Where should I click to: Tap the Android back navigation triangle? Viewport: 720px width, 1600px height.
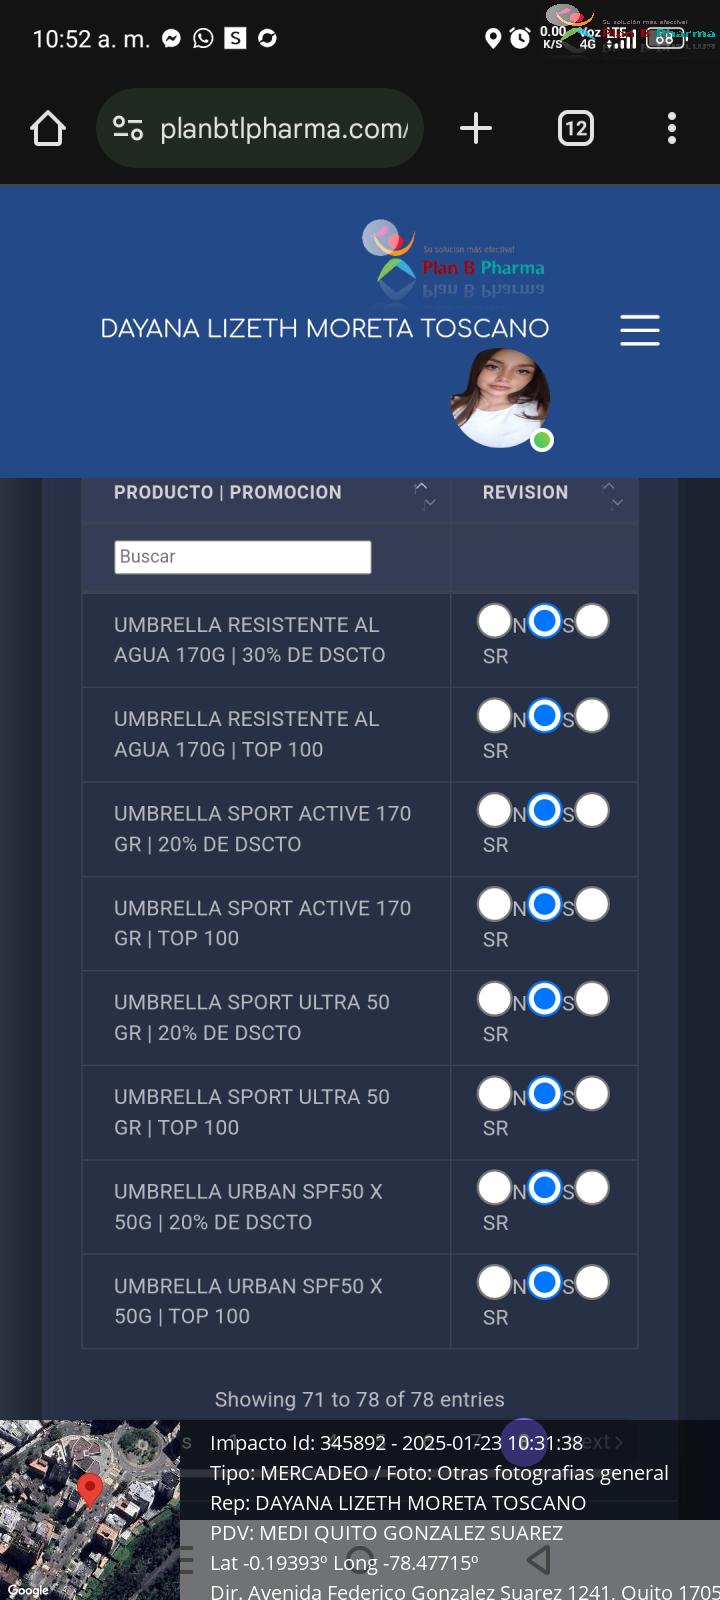(x=538, y=1559)
